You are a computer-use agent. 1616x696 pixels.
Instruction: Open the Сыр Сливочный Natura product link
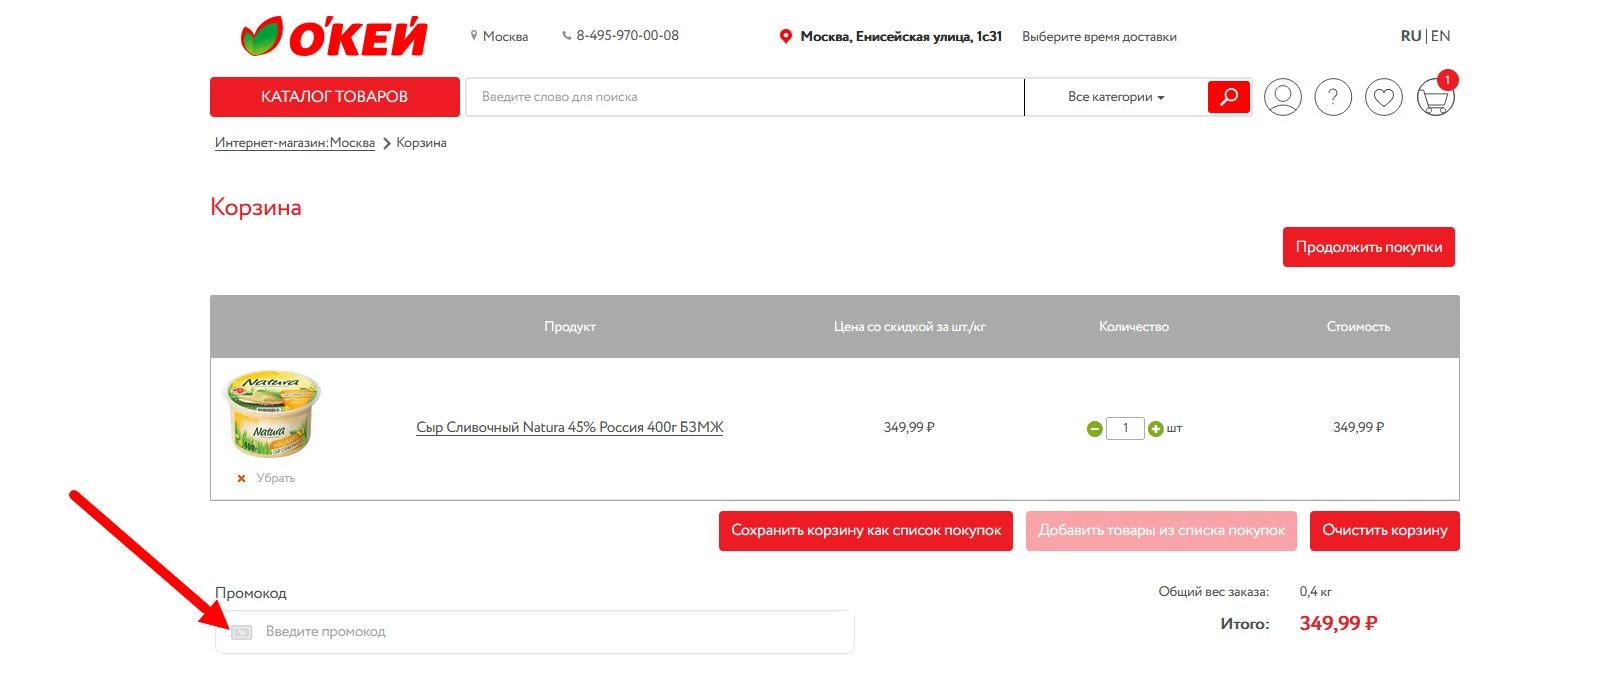coord(569,427)
